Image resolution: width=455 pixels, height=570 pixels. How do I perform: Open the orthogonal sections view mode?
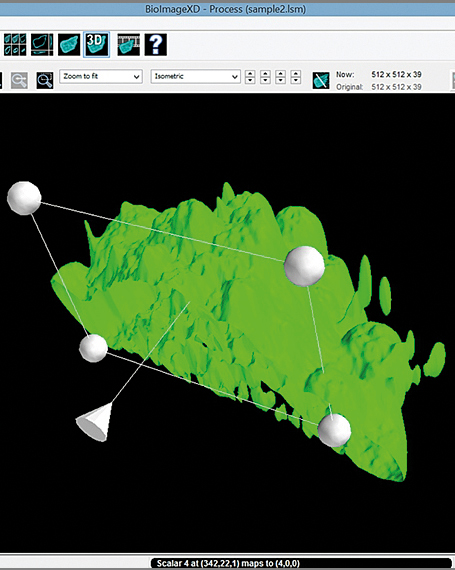pyautogui.click(x=42, y=44)
